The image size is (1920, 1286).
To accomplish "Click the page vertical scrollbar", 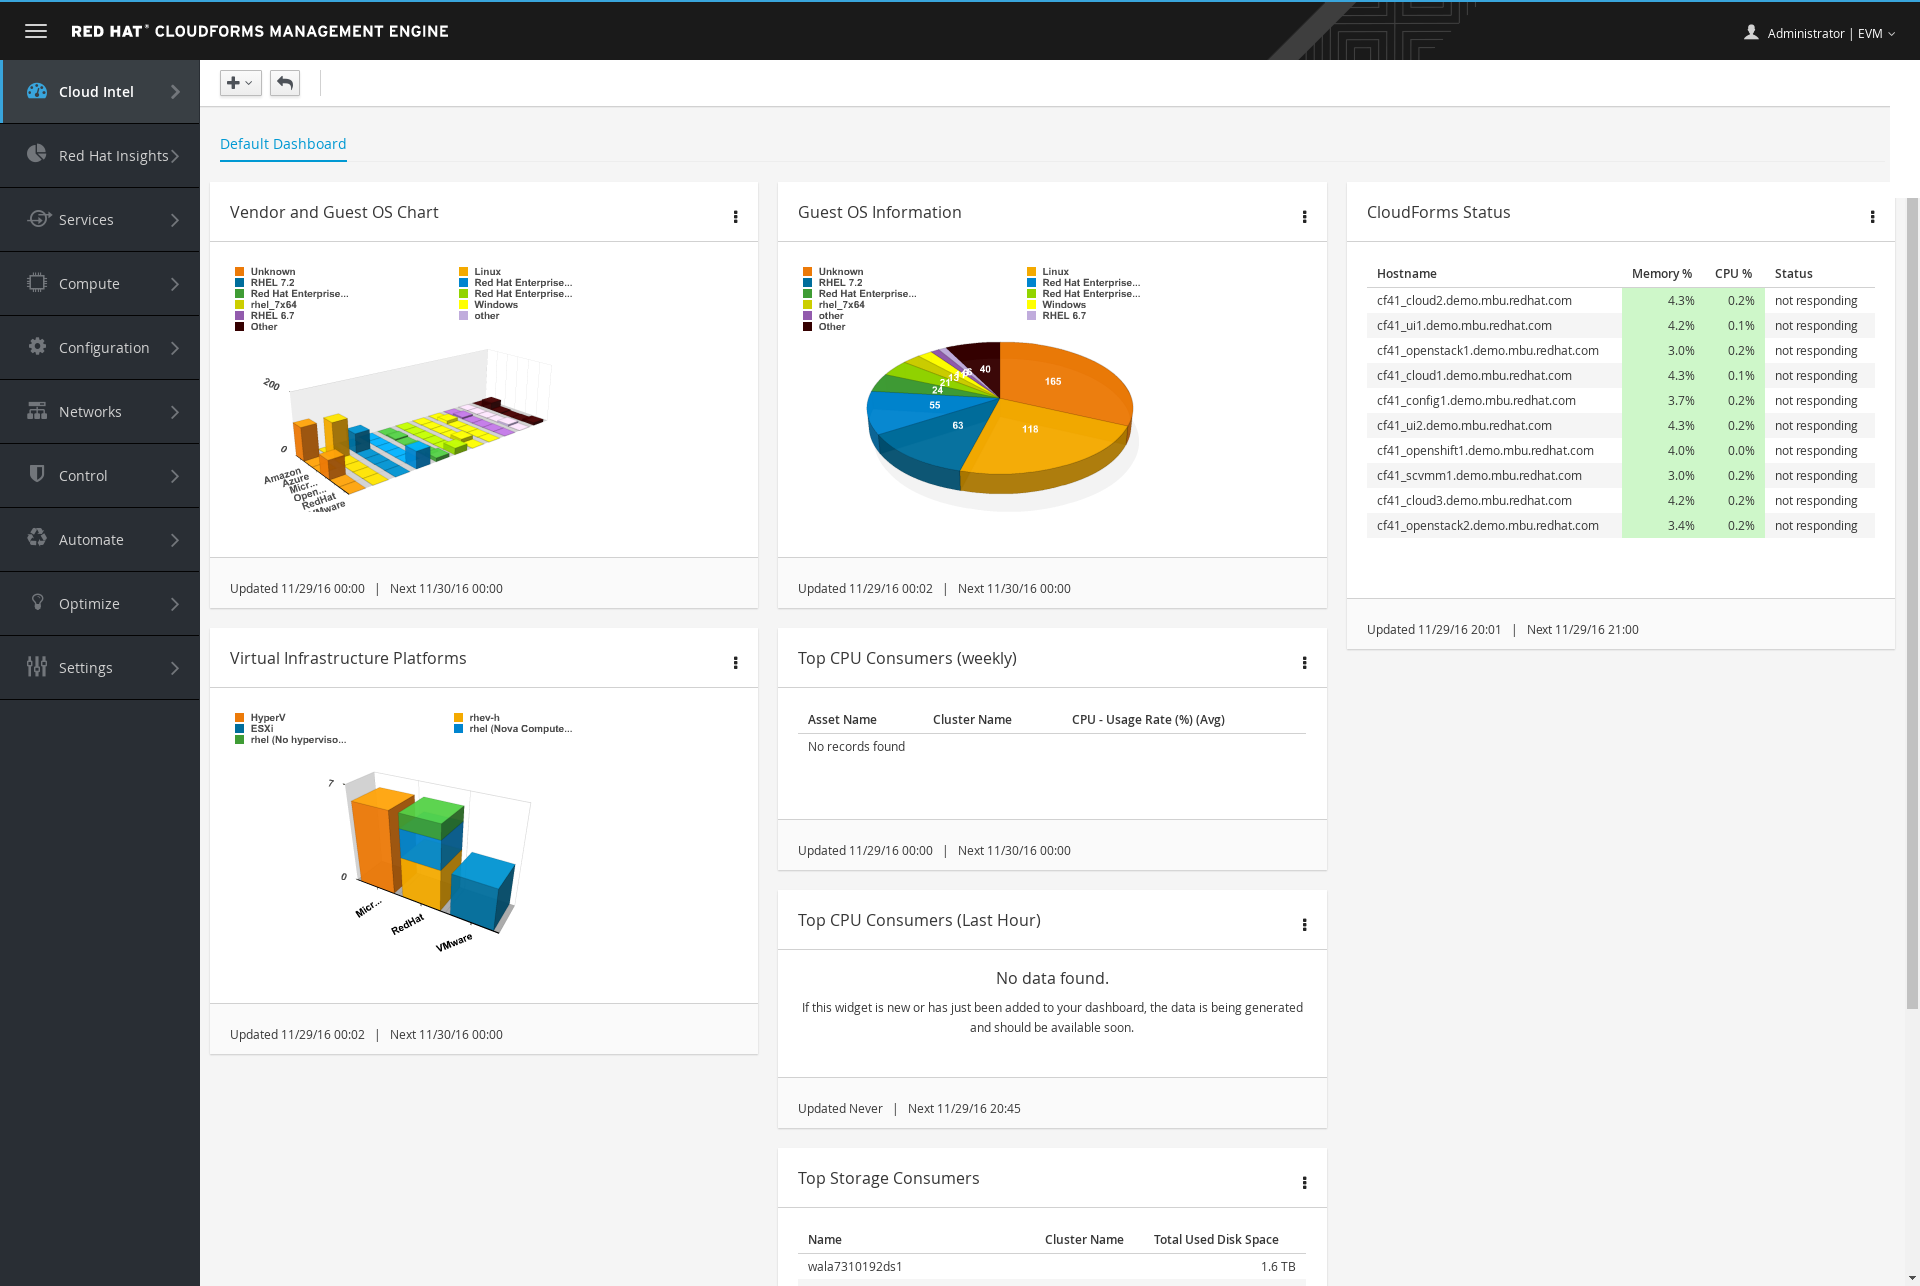I will (x=1912, y=603).
